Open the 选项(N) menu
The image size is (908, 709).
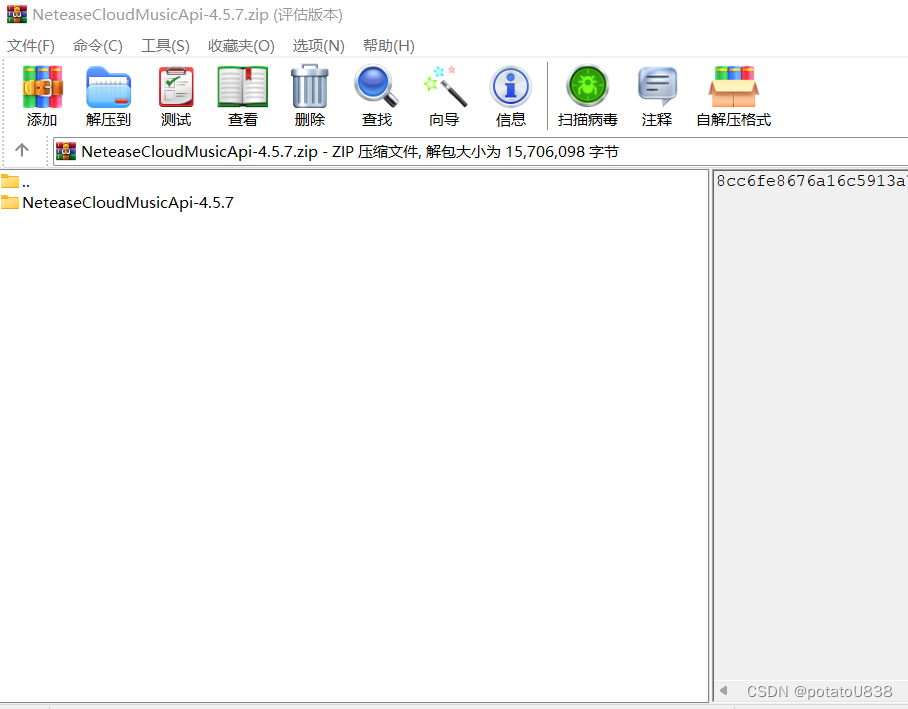point(318,46)
